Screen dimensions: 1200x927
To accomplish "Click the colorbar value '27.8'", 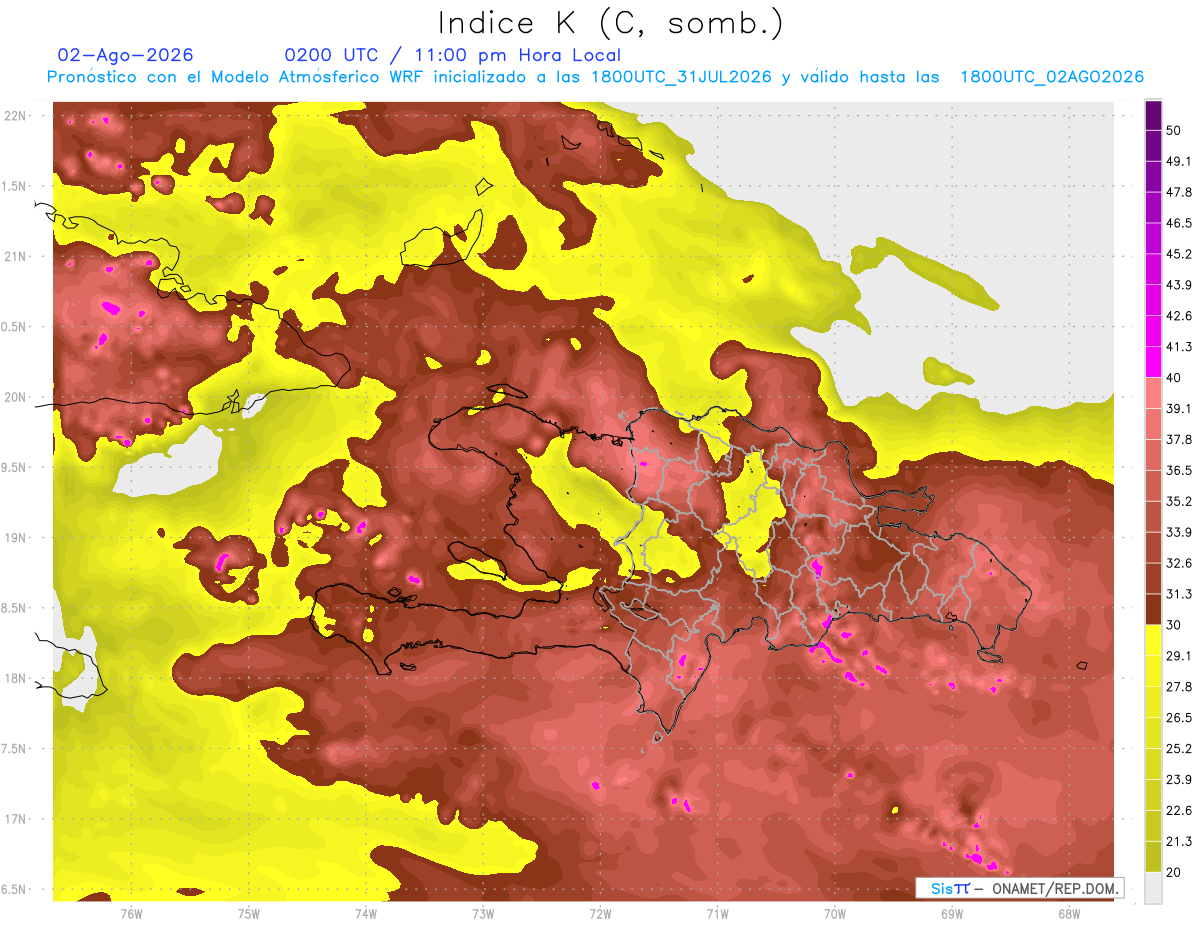I will [x=1180, y=686].
